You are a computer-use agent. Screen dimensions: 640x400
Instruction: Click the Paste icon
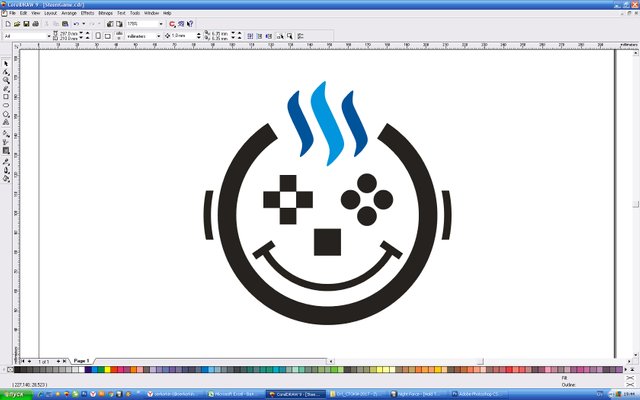pyautogui.click(x=65, y=24)
